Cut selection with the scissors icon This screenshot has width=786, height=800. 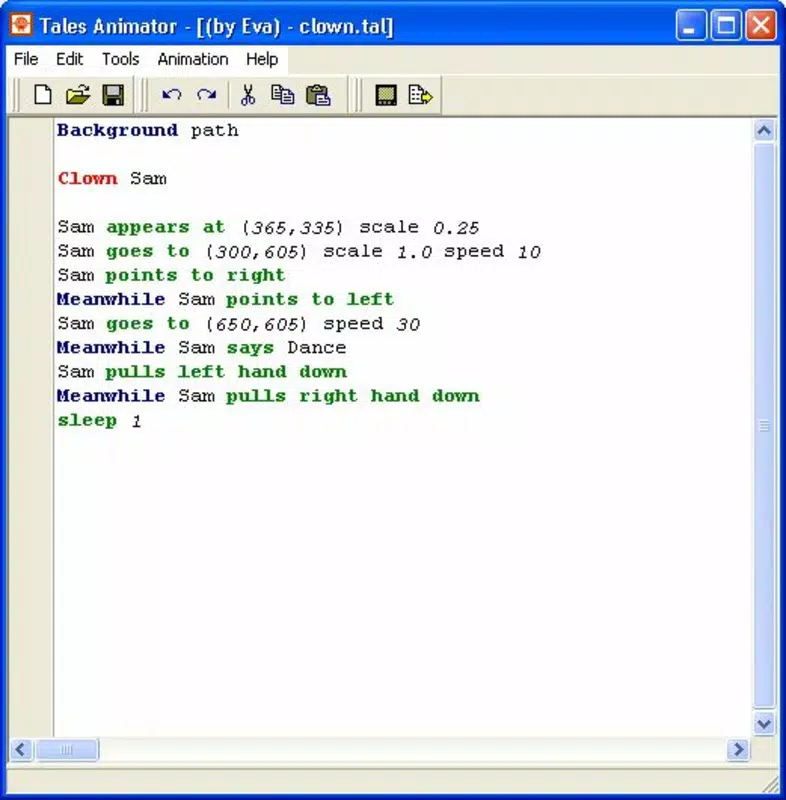pyautogui.click(x=248, y=95)
